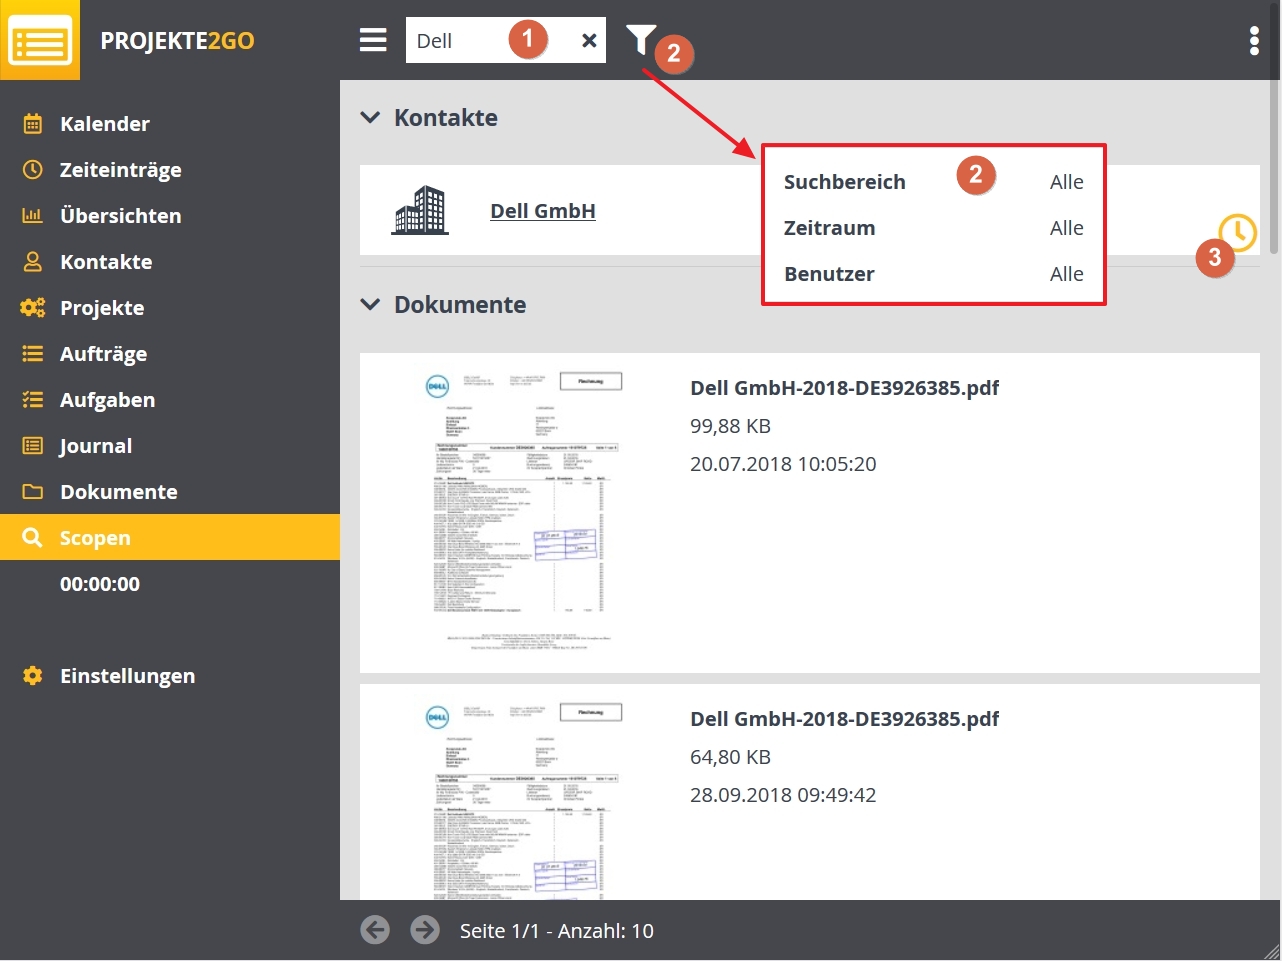Open the 64,80 KB Dell PDF file name
1282x961 pixels.
coord(845,719)
